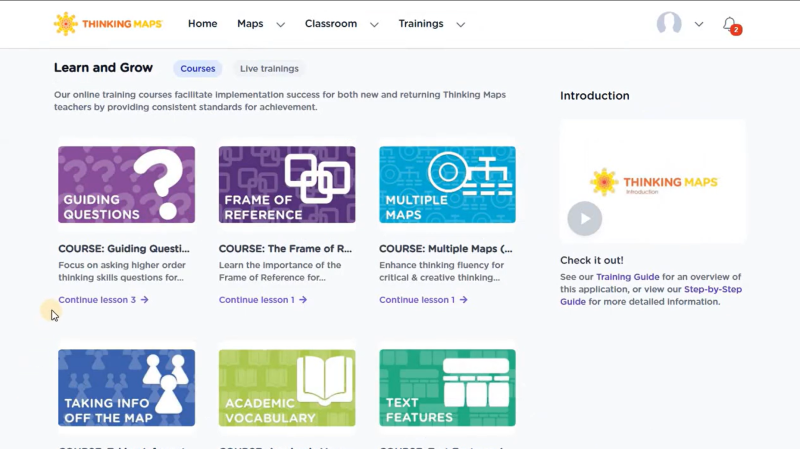Click the user profile avatar
The image size is (800, 449).
pyautogui.click(x=668, y=24)
